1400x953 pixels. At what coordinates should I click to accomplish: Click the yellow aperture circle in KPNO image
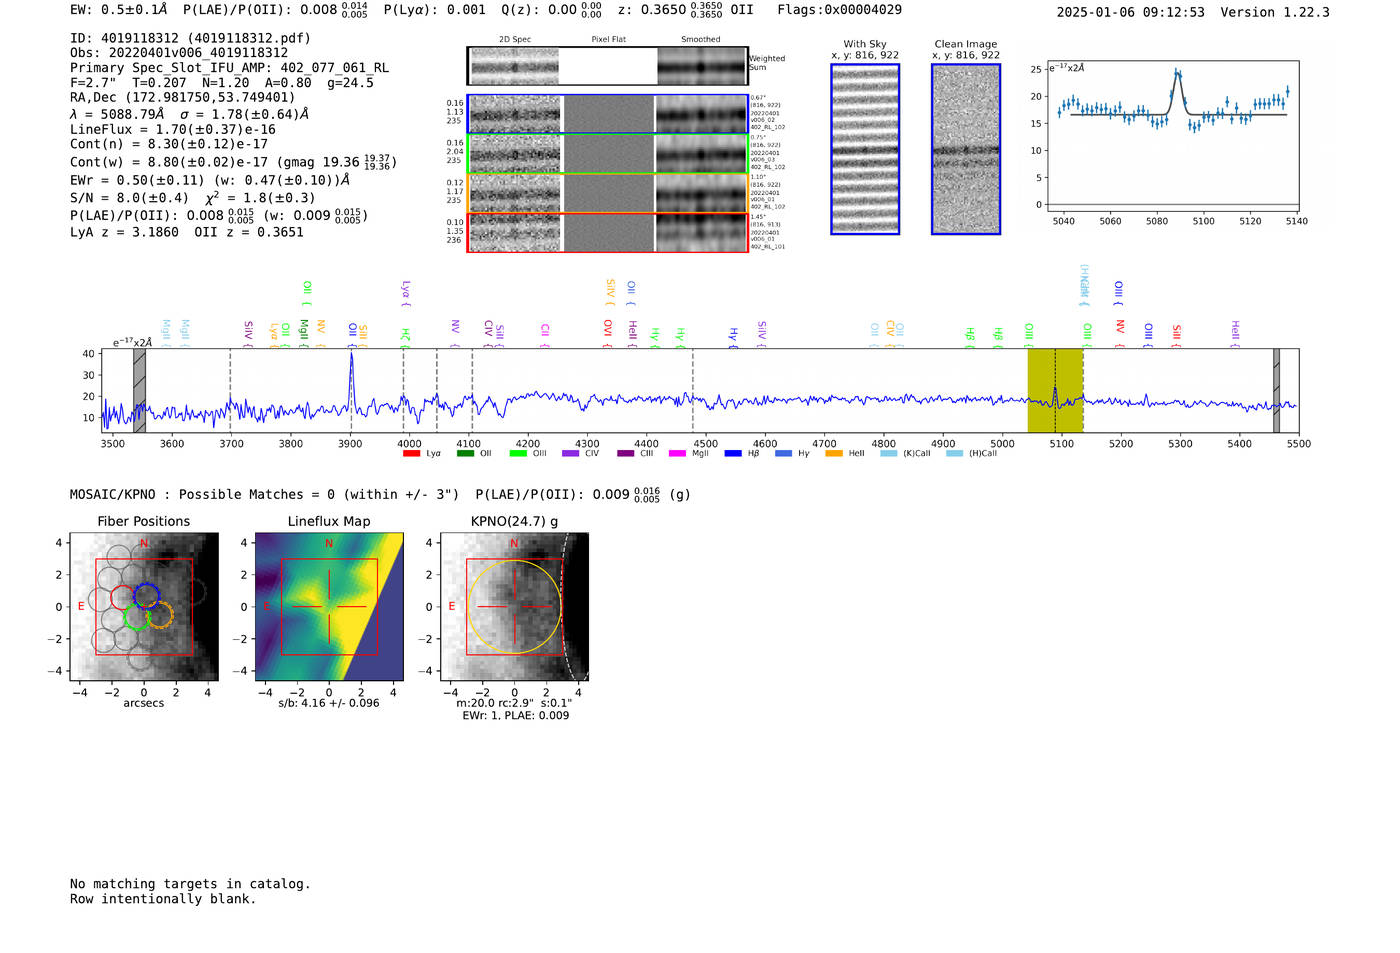[x=514, y=607]
